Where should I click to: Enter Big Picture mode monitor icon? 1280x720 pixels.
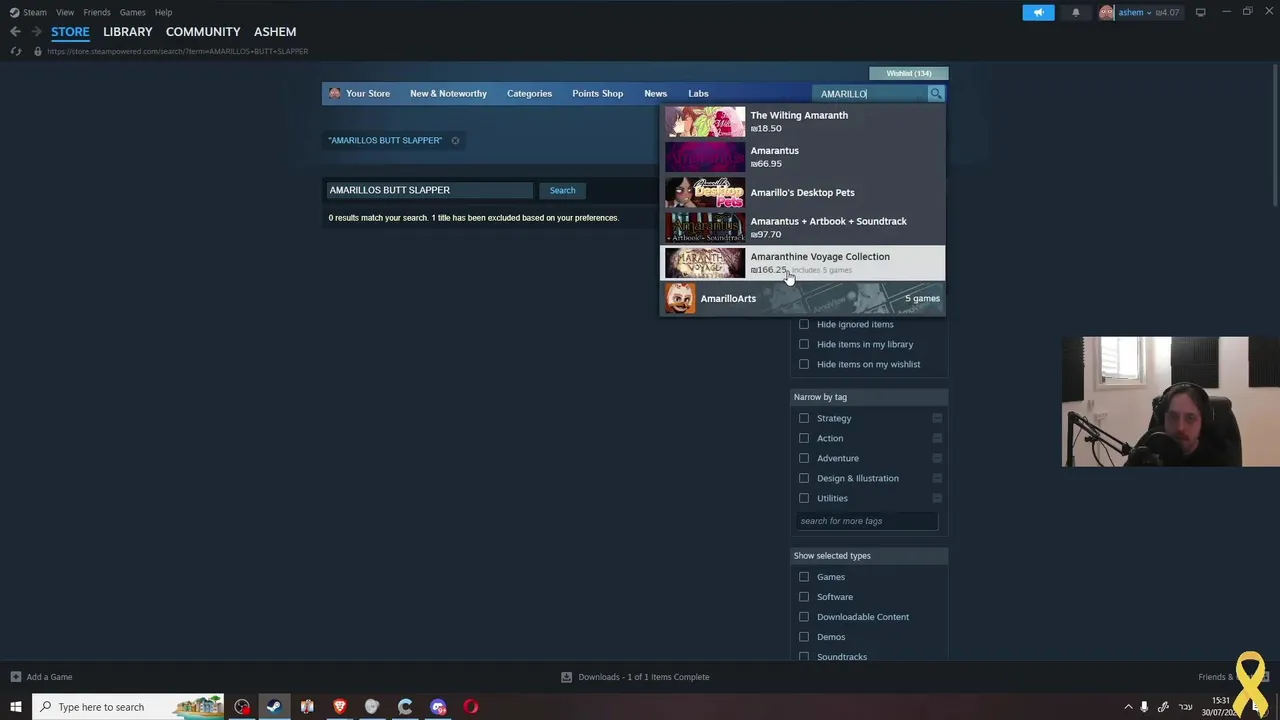(1200, 12)
